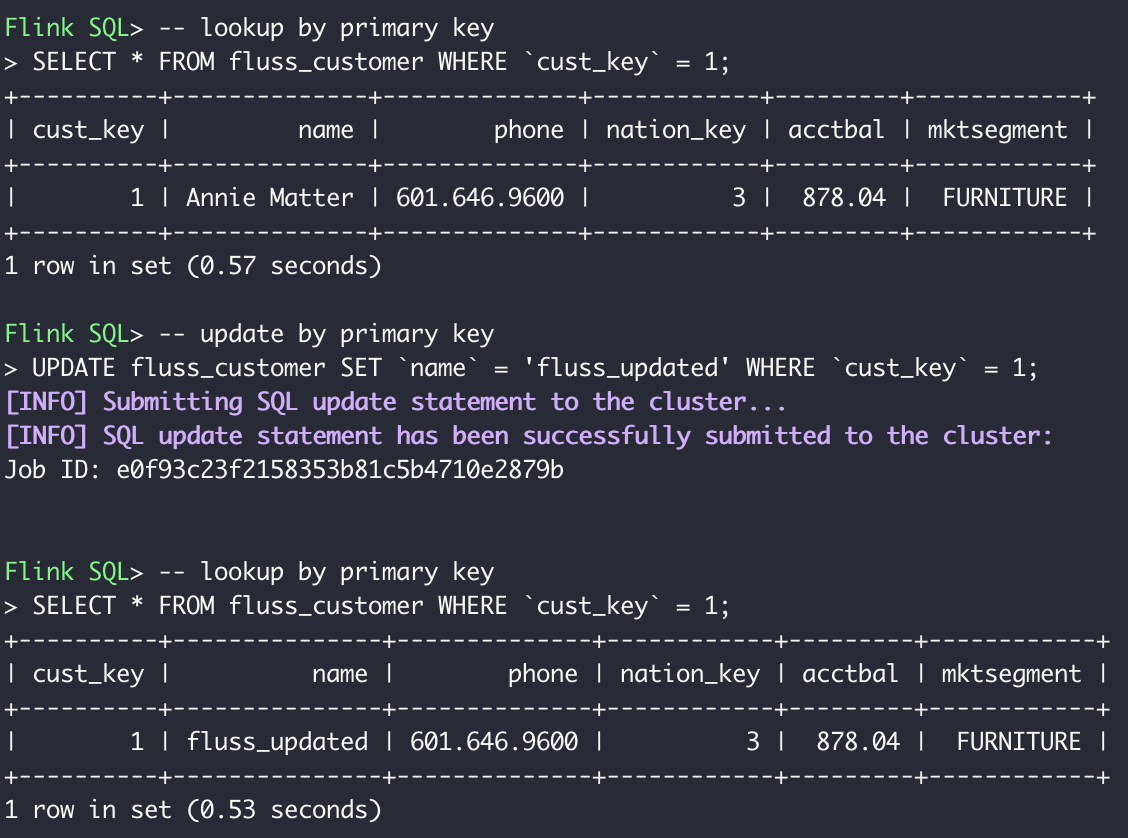Image resolution: width=1128 pixels, height=838 pixels.
Task: Click the mktsegment header in first table
Action: (x=997, y=130)
